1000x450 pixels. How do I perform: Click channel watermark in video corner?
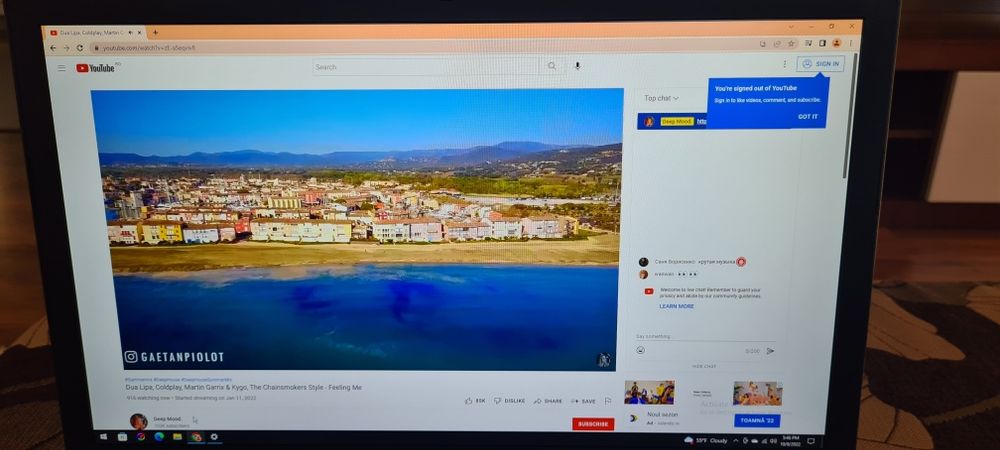pyautogui.click(x=603, y=359)
